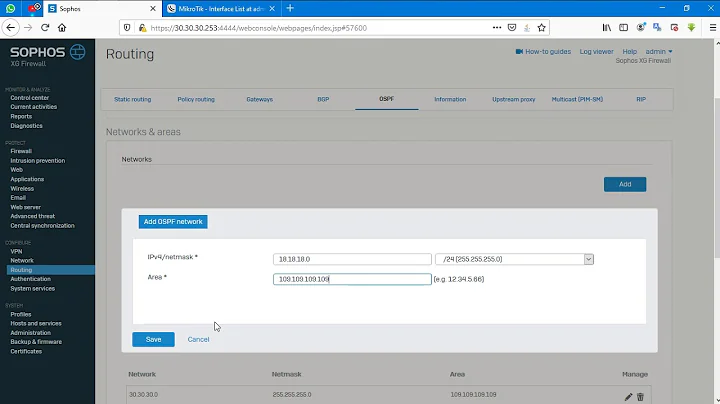Click the browser Back arrow
The height and width of the screenshot is (404, 720).
tap(11, 28)
